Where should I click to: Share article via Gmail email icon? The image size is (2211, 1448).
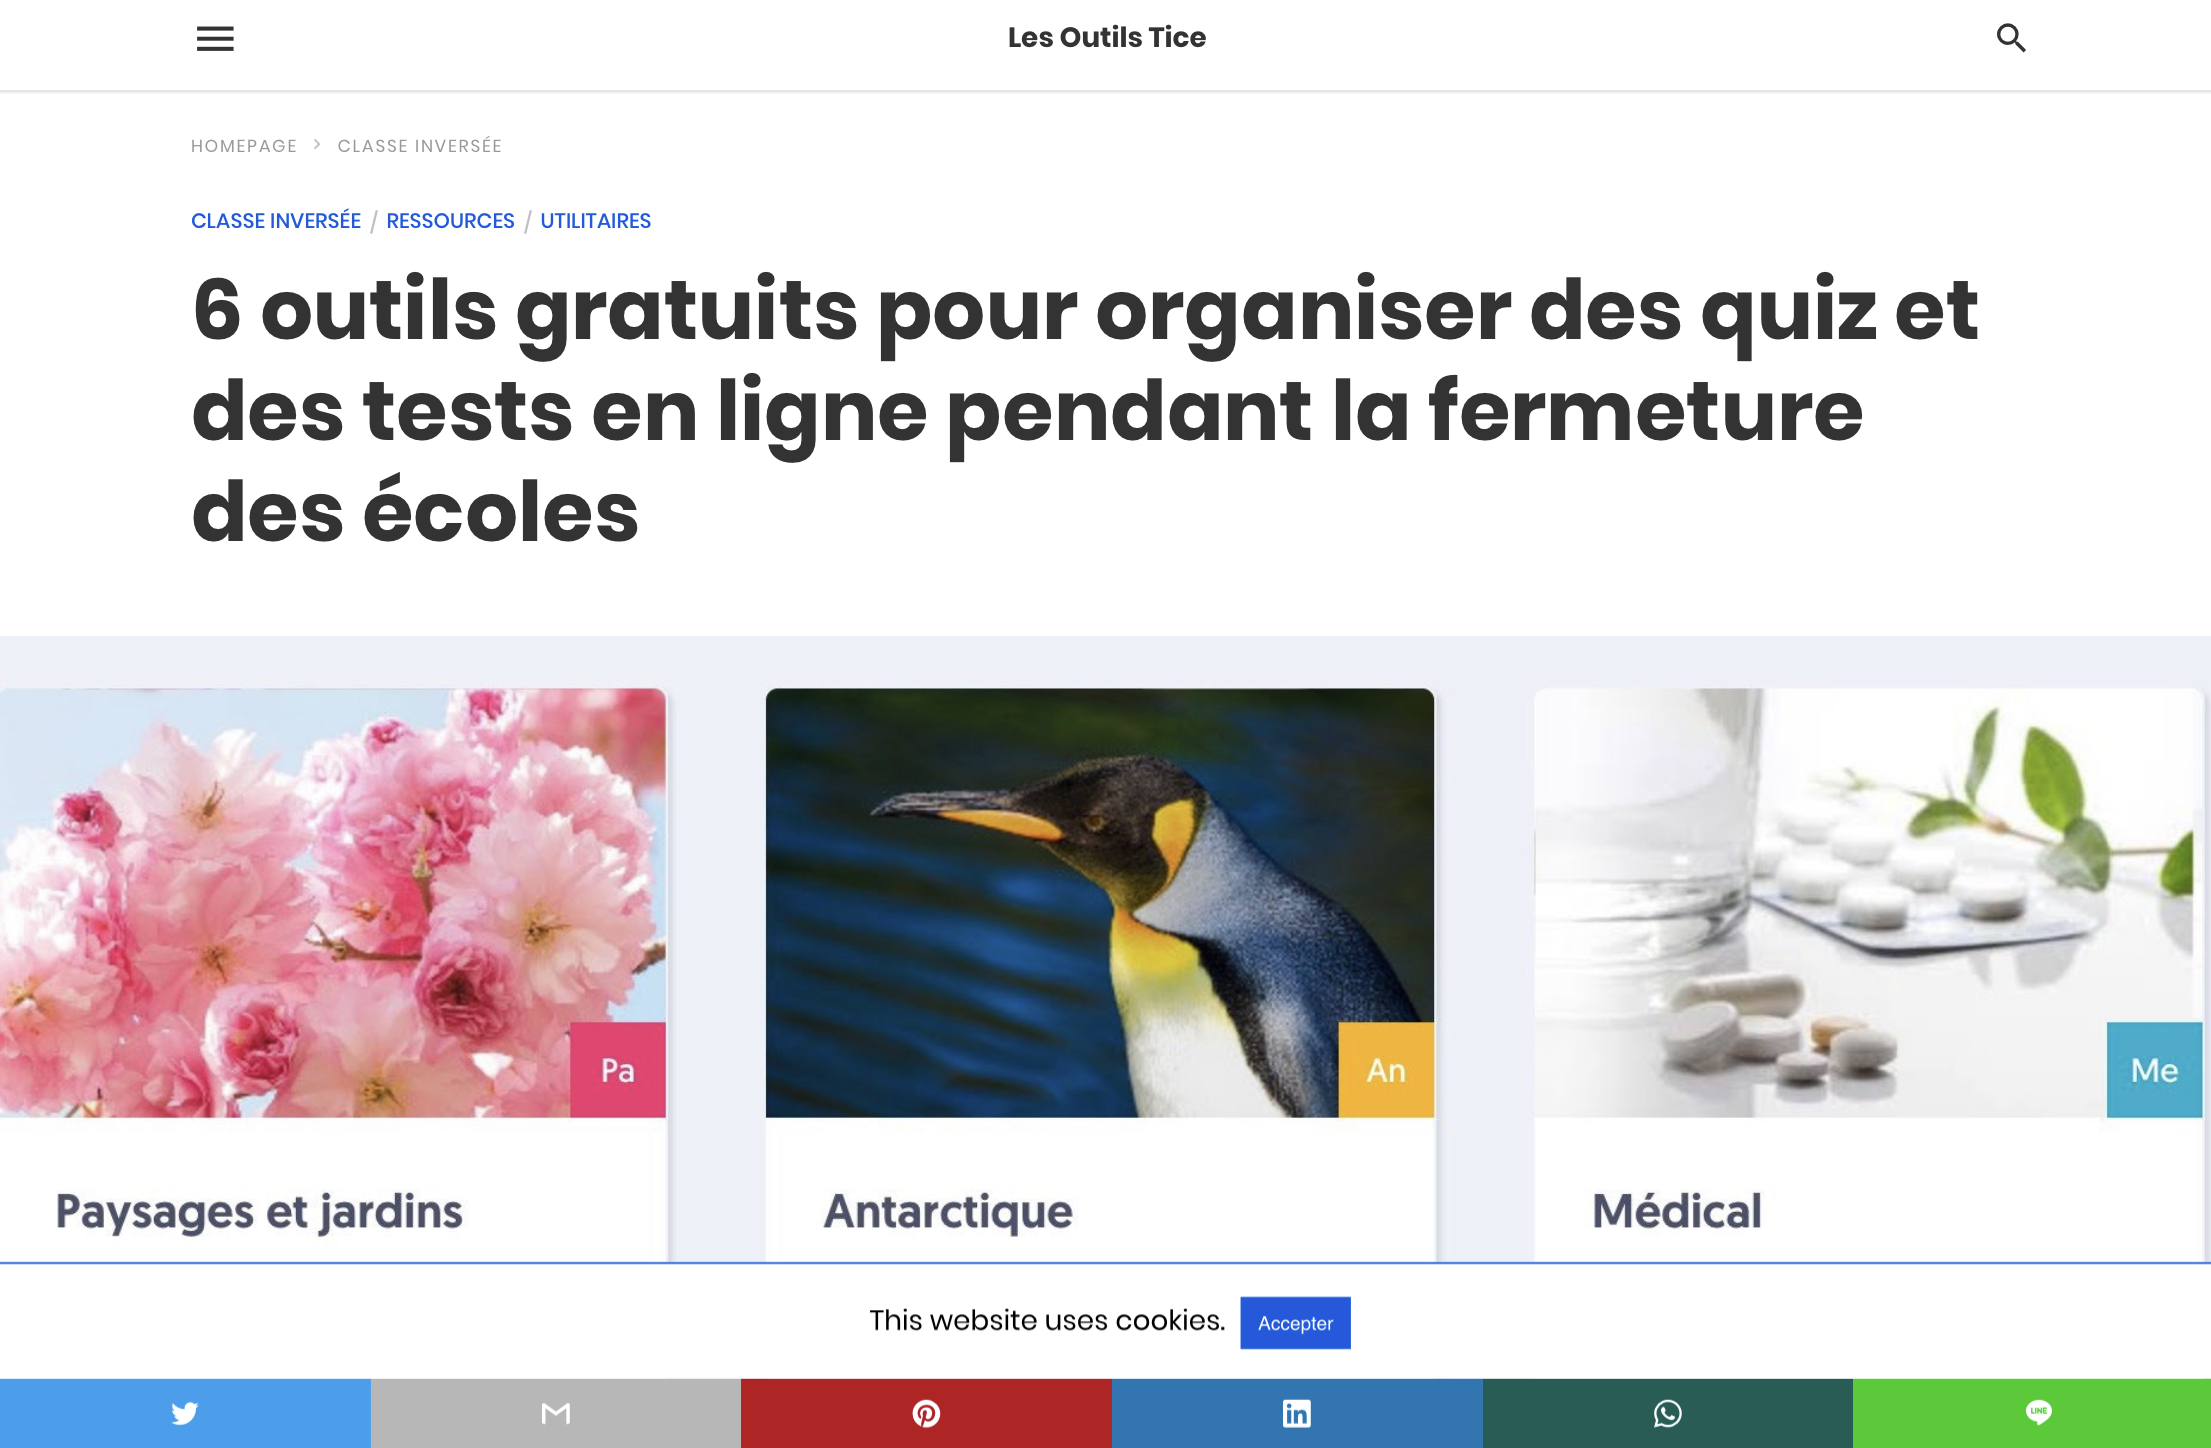[x=556, y=1413]
